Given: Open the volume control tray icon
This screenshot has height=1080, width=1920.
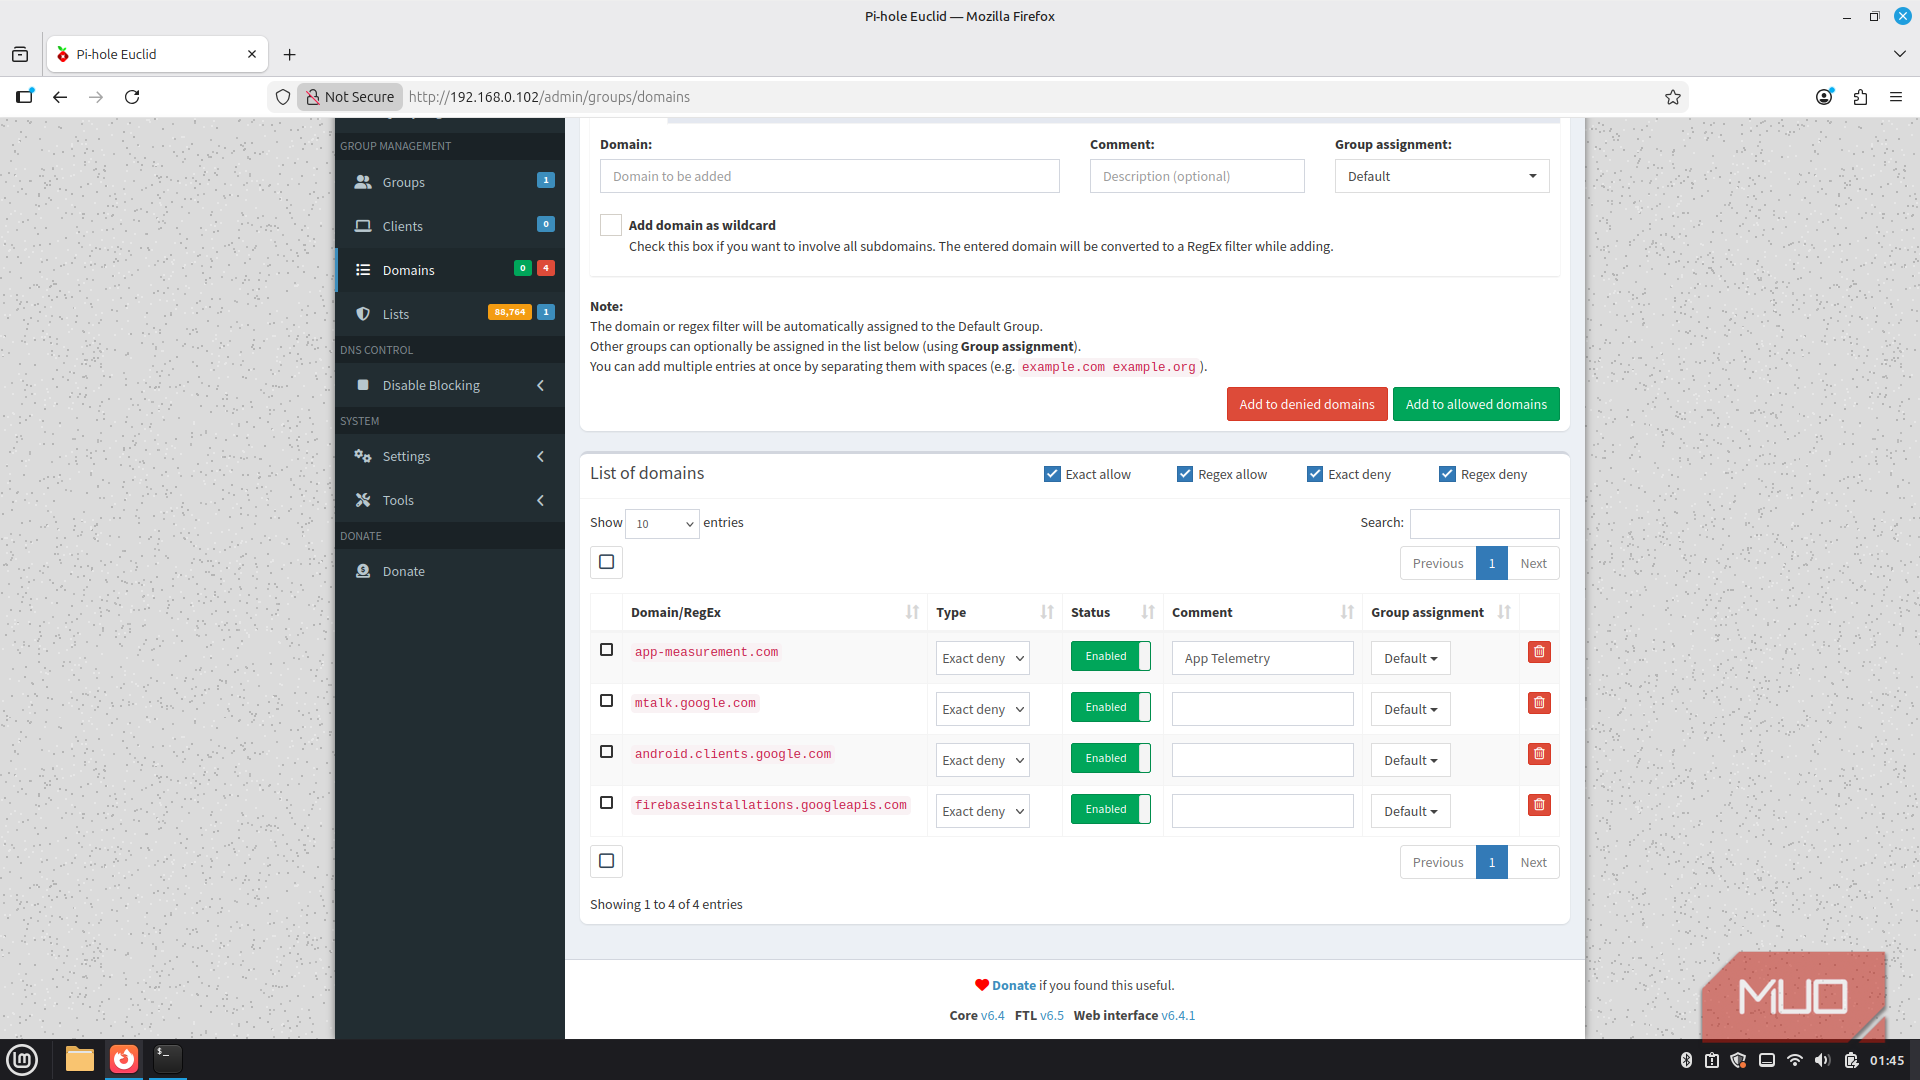Looking at the screenshot, I should 1822,1060.
